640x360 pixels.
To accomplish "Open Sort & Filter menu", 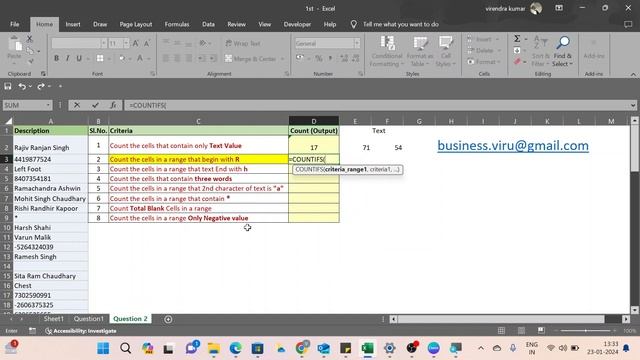I will [540, 51].
